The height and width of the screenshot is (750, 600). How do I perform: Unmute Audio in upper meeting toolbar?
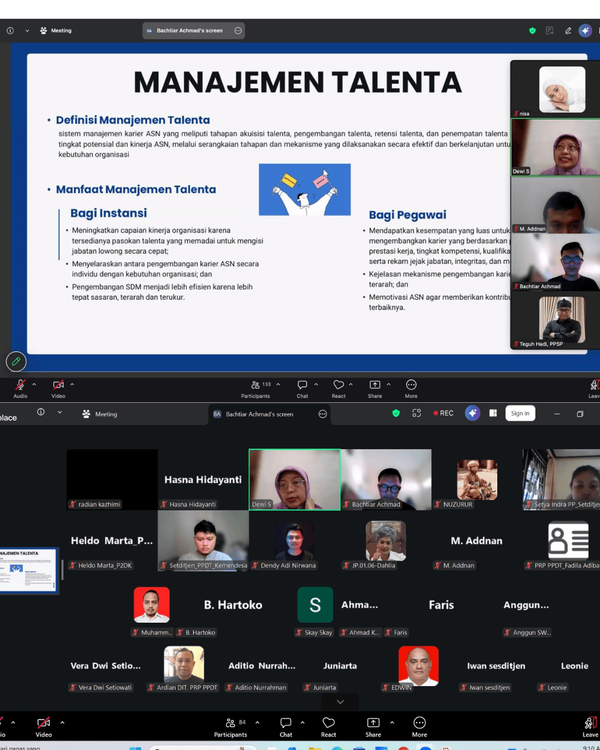(20, 388)
